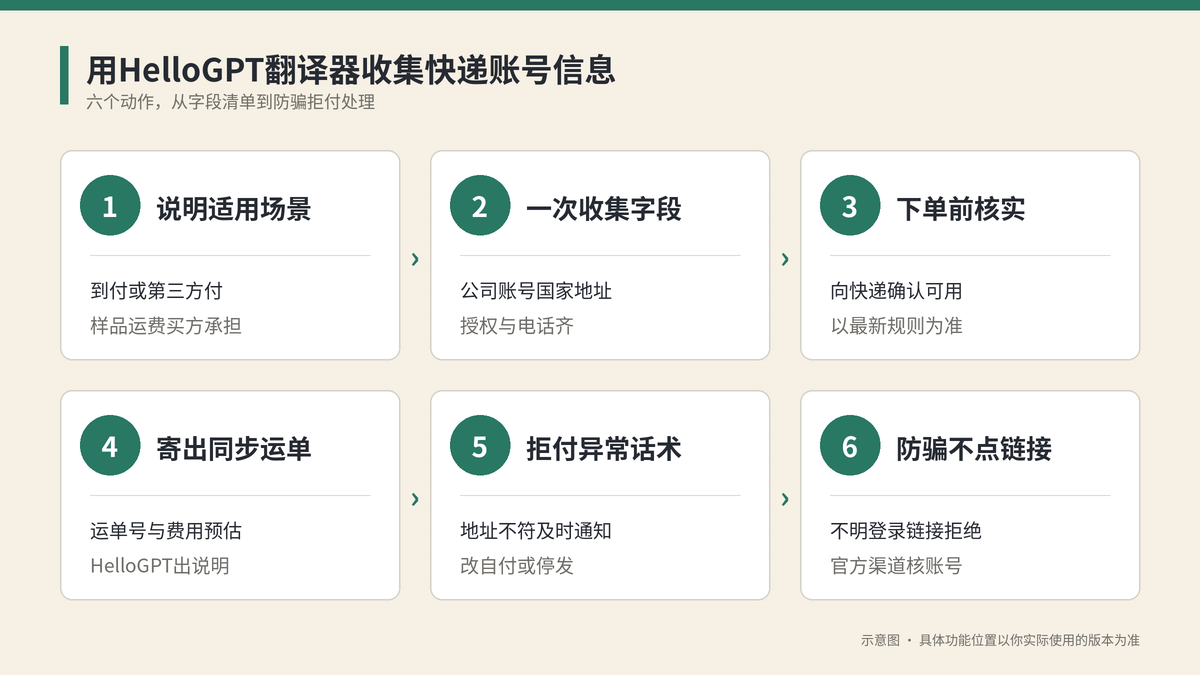Click the line 样品运费买方承担
The image size is (1200, 675).
(x=166, y=325)
